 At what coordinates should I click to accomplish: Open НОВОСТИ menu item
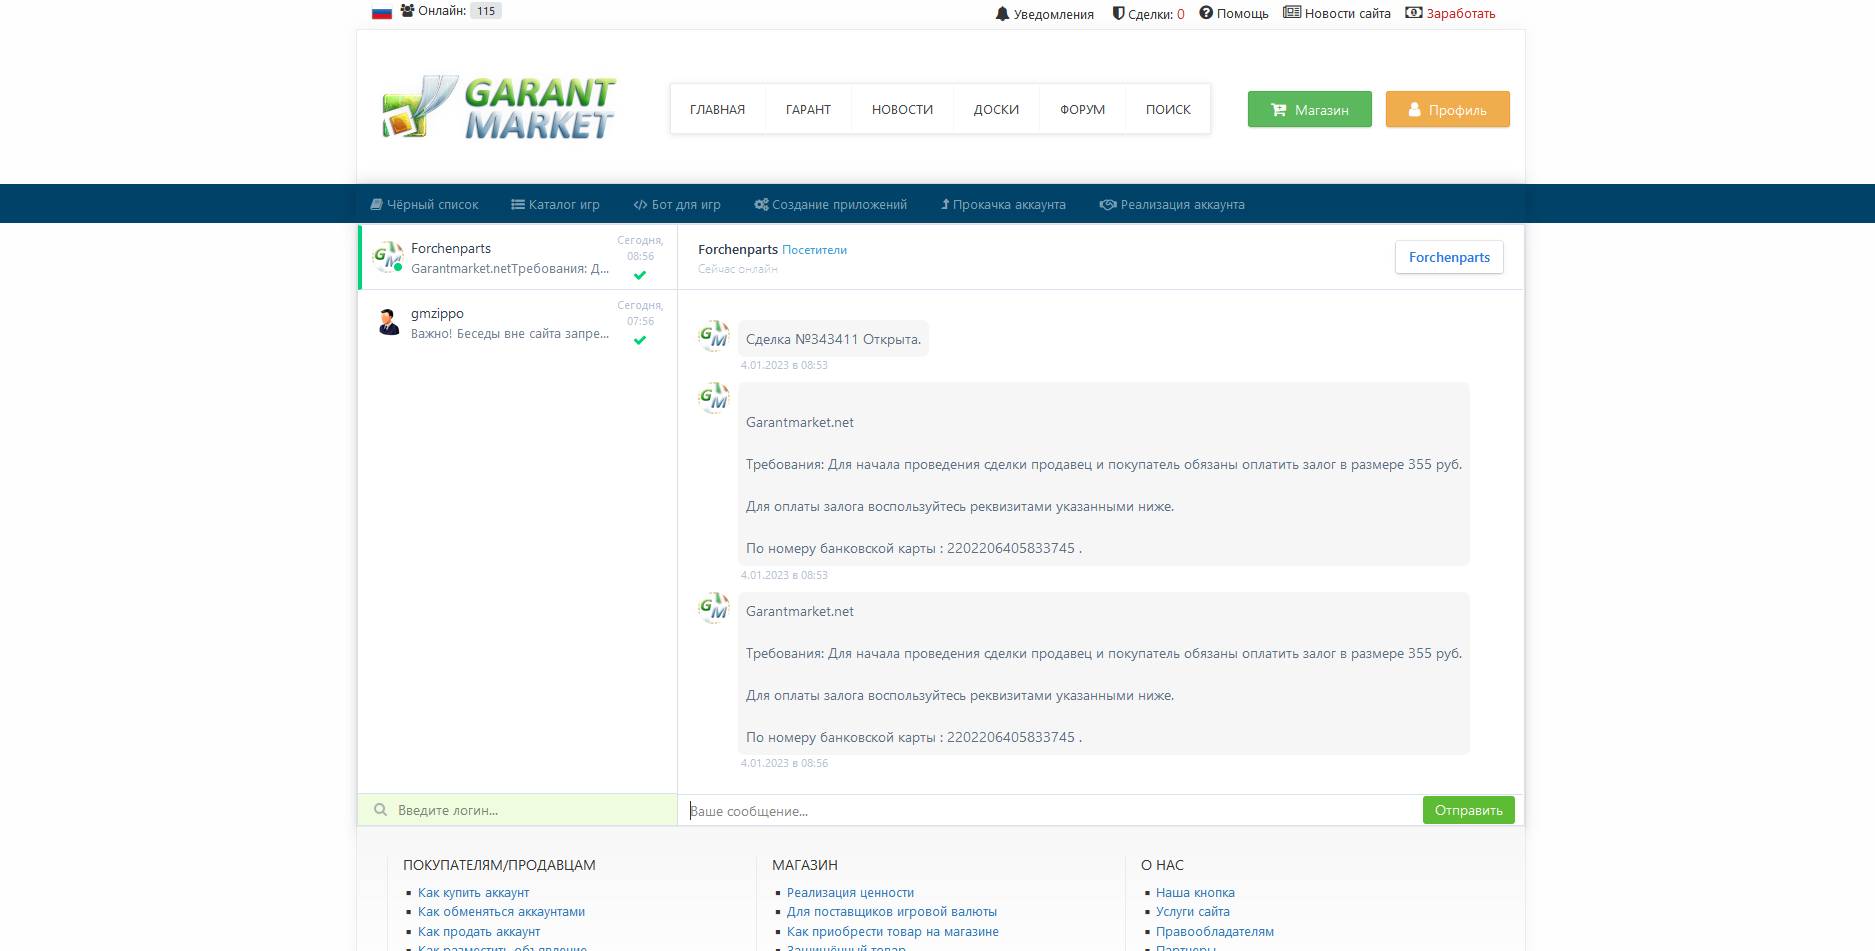point(902,109)
